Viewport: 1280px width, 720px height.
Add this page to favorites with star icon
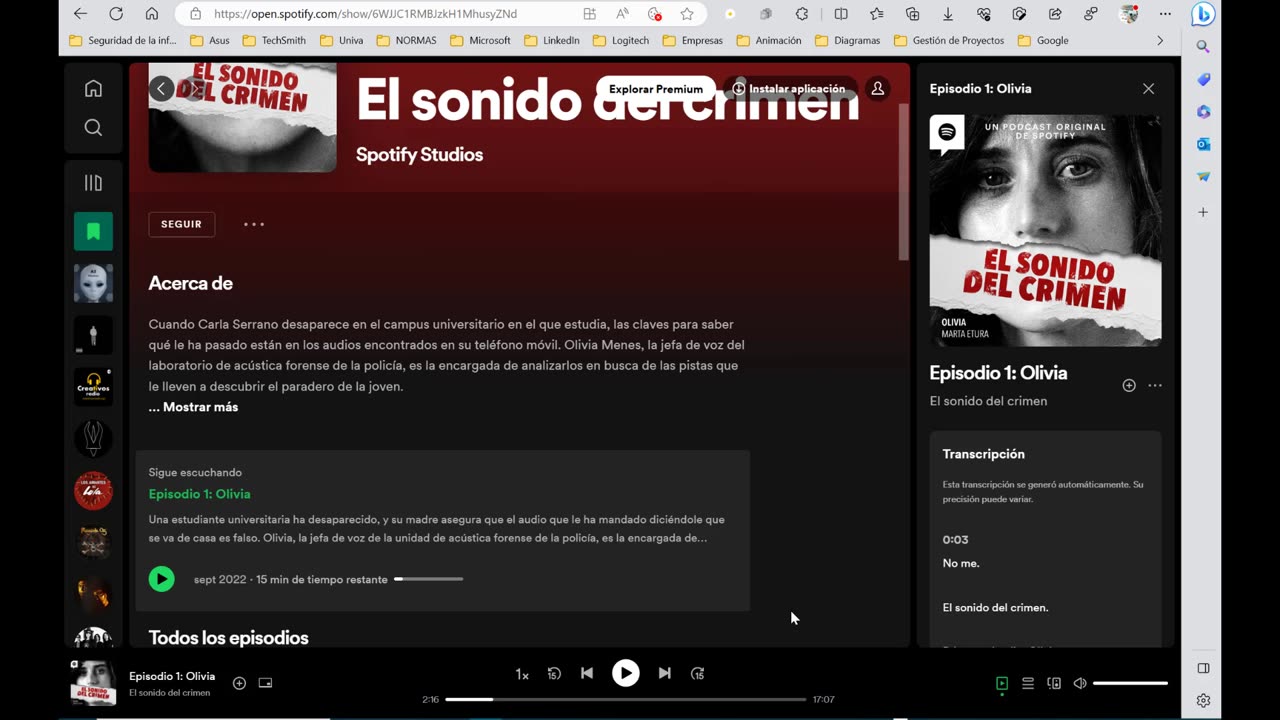687,14
